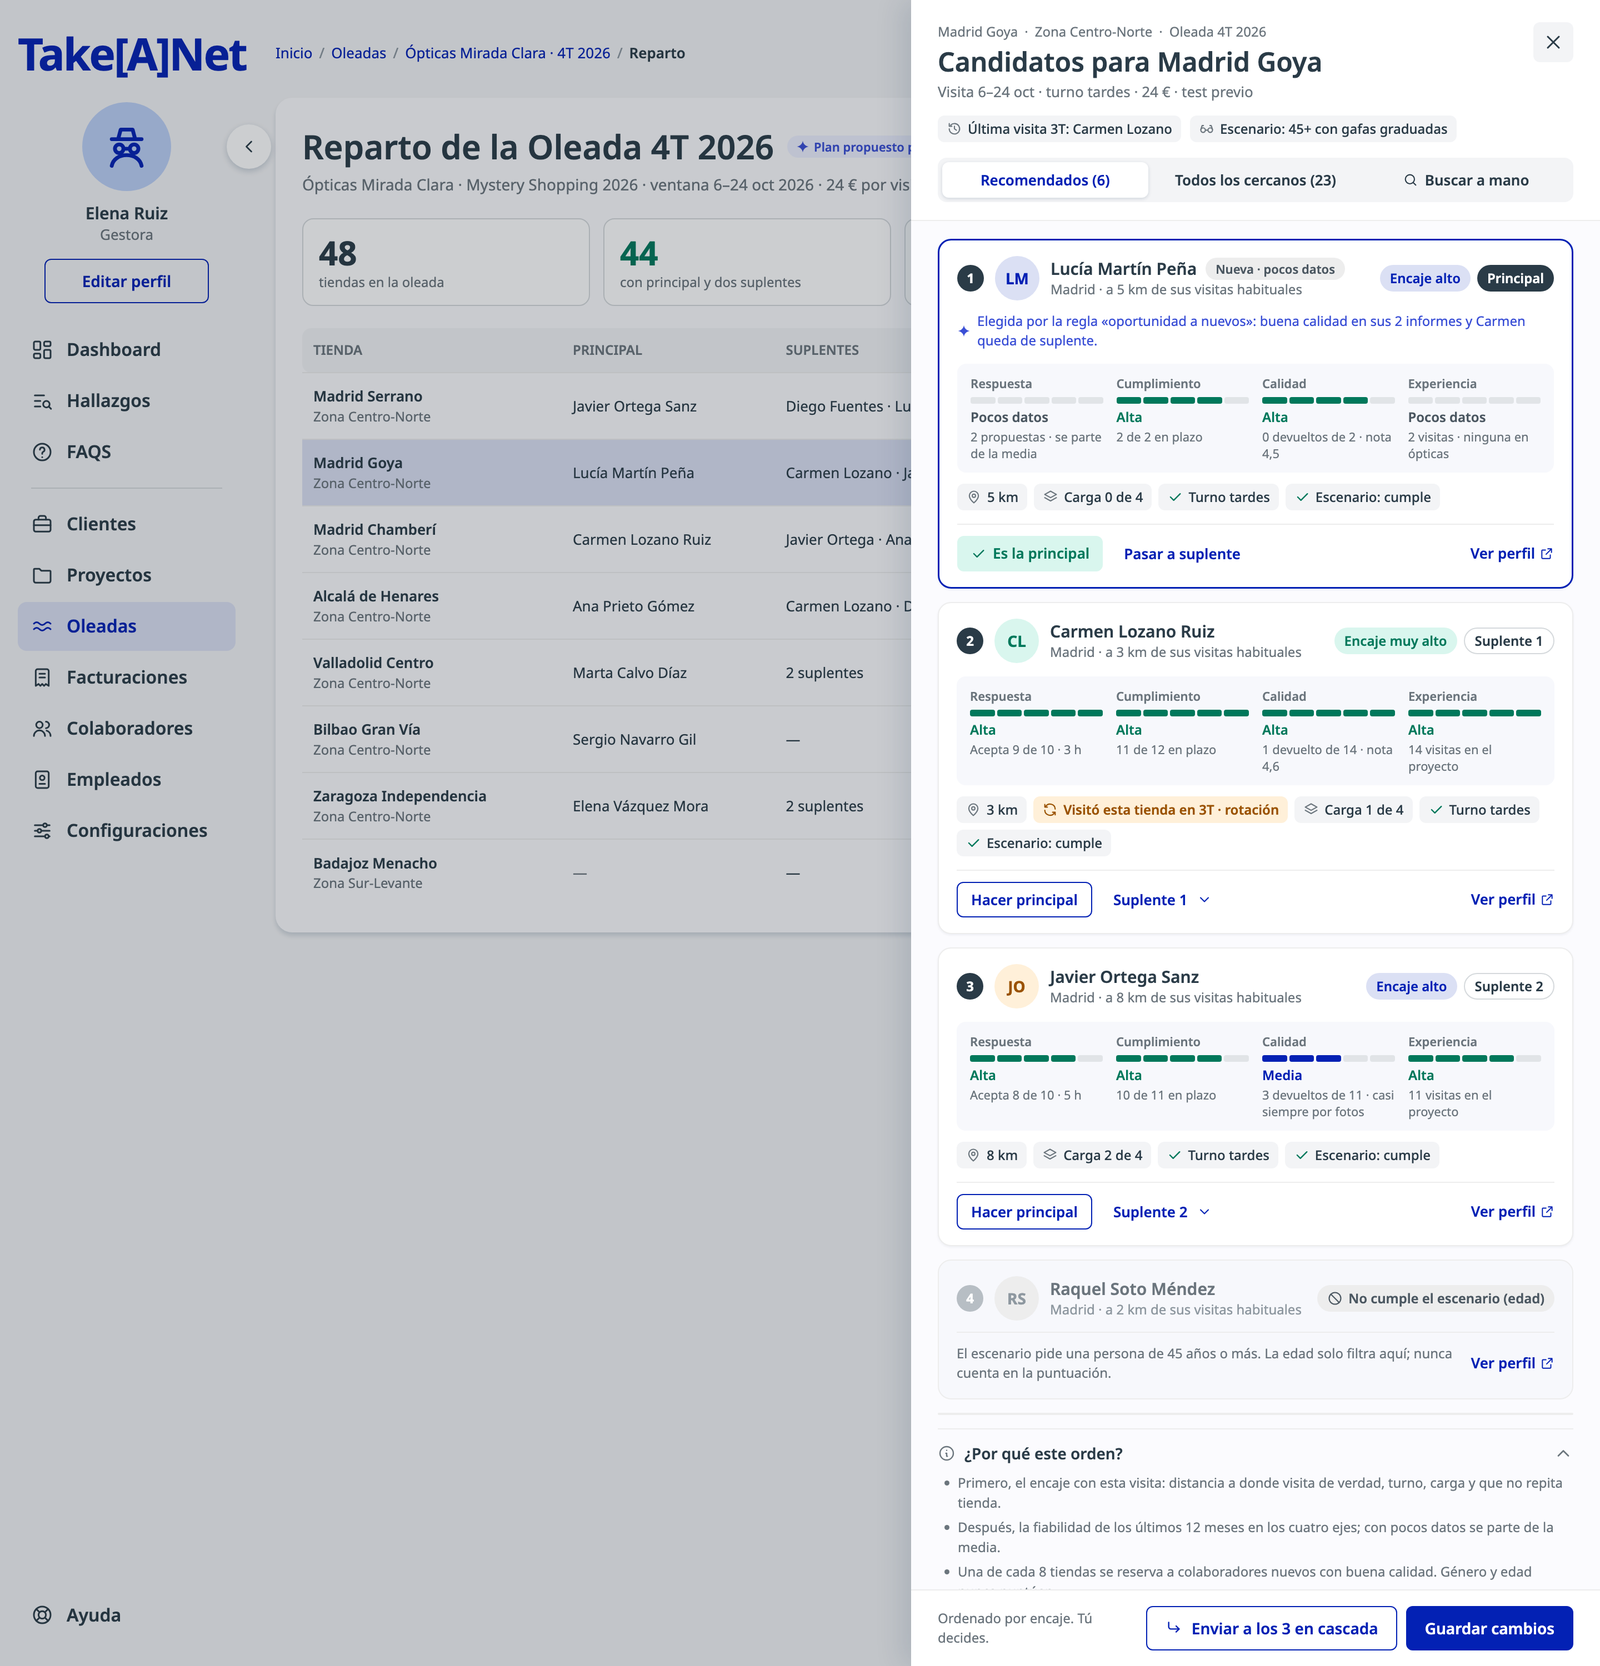Image resolution: width=1600 pixels, height=1666 pixels.
Task: Close the Candidatos para Madrid Goya panel
Action: tap(1553, 42)
